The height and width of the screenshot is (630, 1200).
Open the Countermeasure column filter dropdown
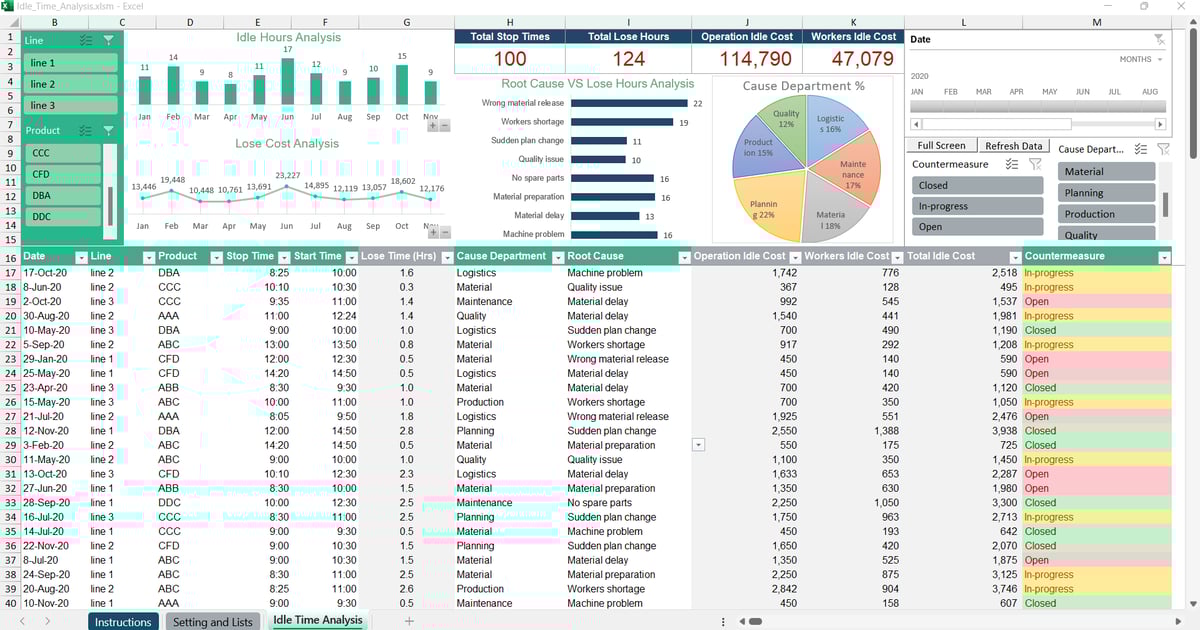[x=1164, y=256]
